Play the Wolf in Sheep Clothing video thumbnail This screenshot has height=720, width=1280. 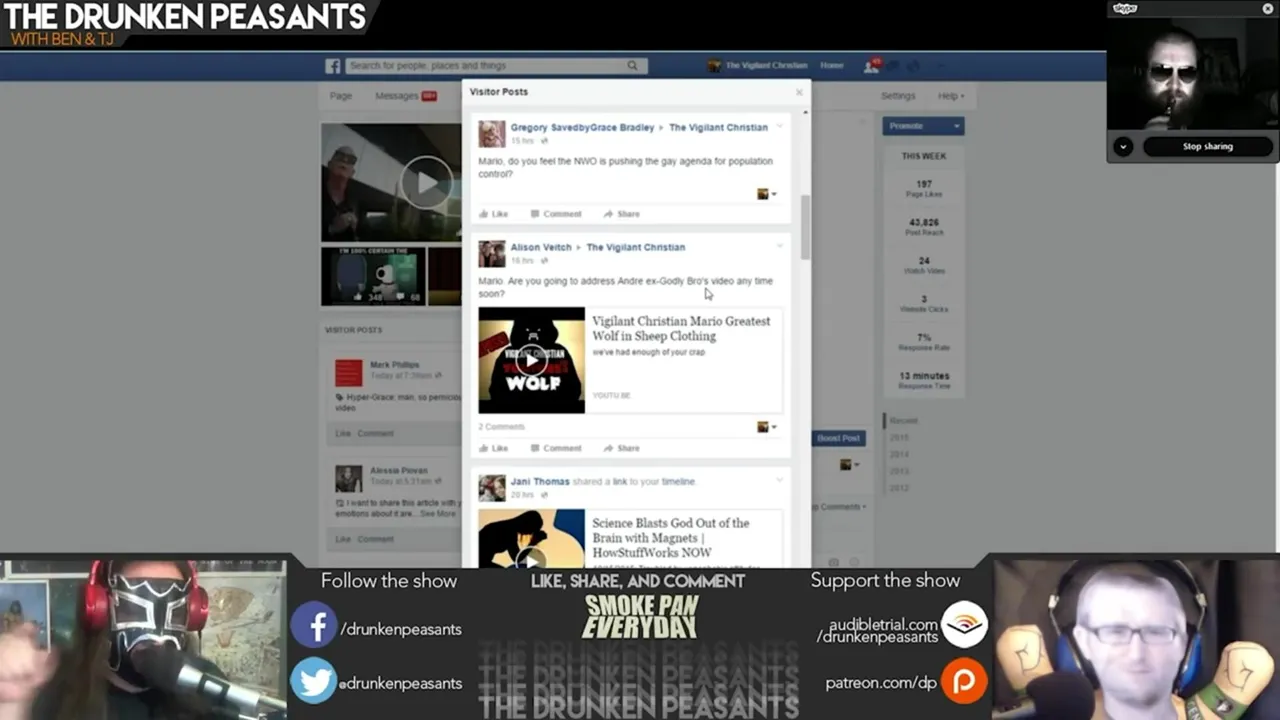coord(531,360)
